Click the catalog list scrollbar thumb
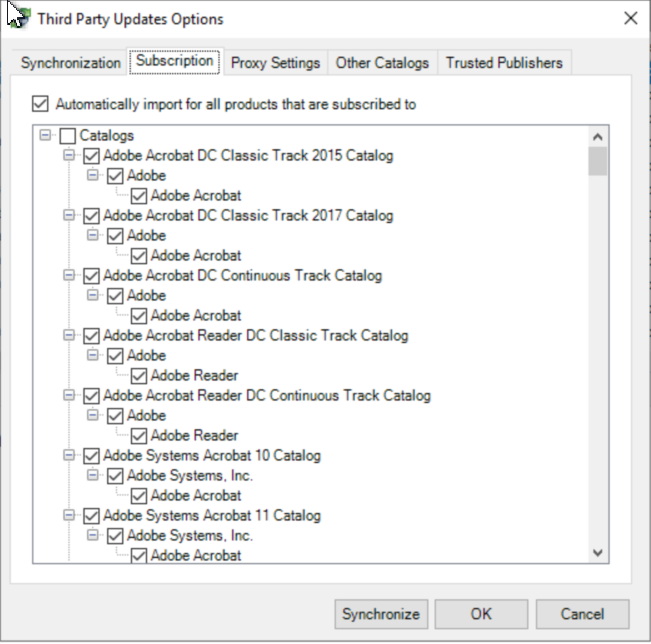 click(x=598, y=161)
